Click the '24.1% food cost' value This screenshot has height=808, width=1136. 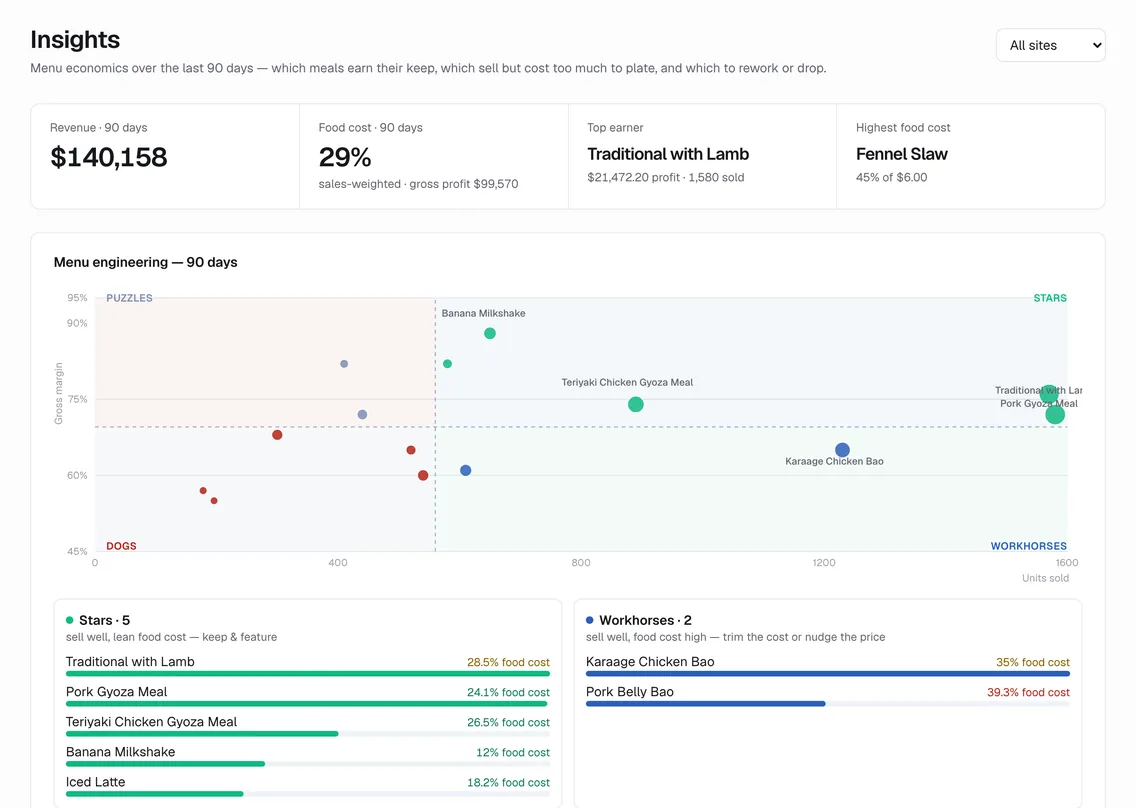click(x=508, y=693)
